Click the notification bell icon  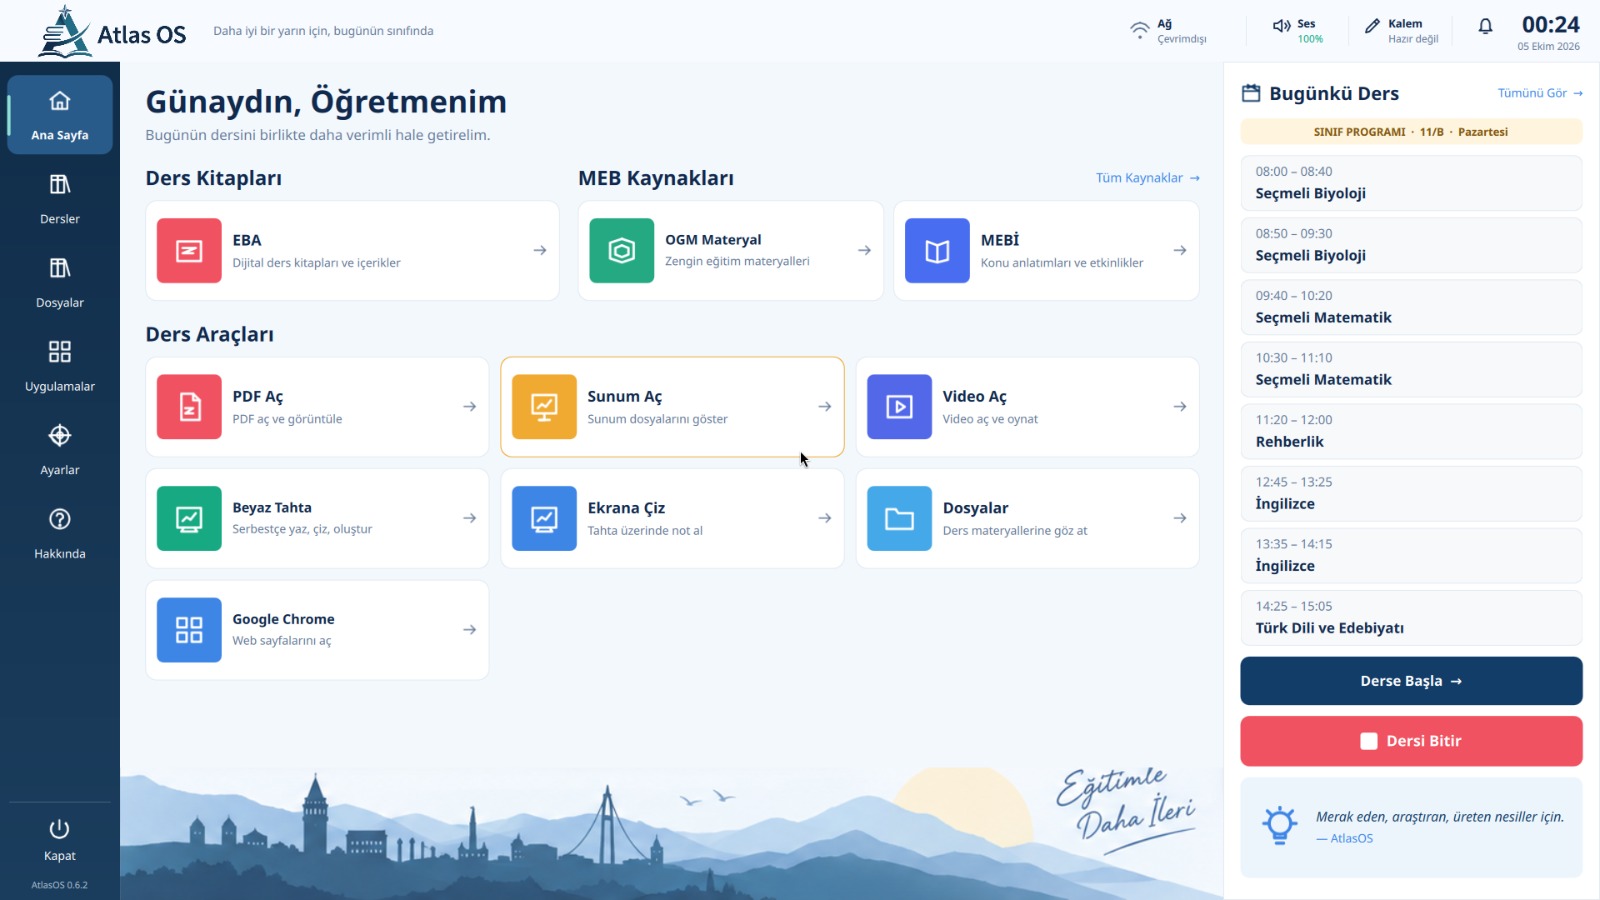tap(1485, 26)
